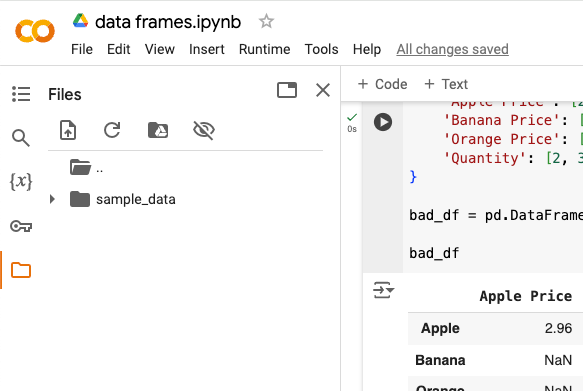This screenshot has width=583, height=391.
Task: Toggle show hidden files
Action: tap(204, 130)
